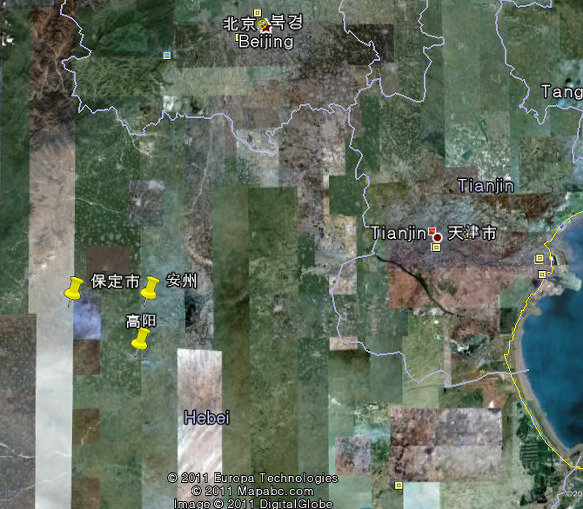Click the white 'Tianjin' city label
The image size is (583, 509).
pos(399,233)
